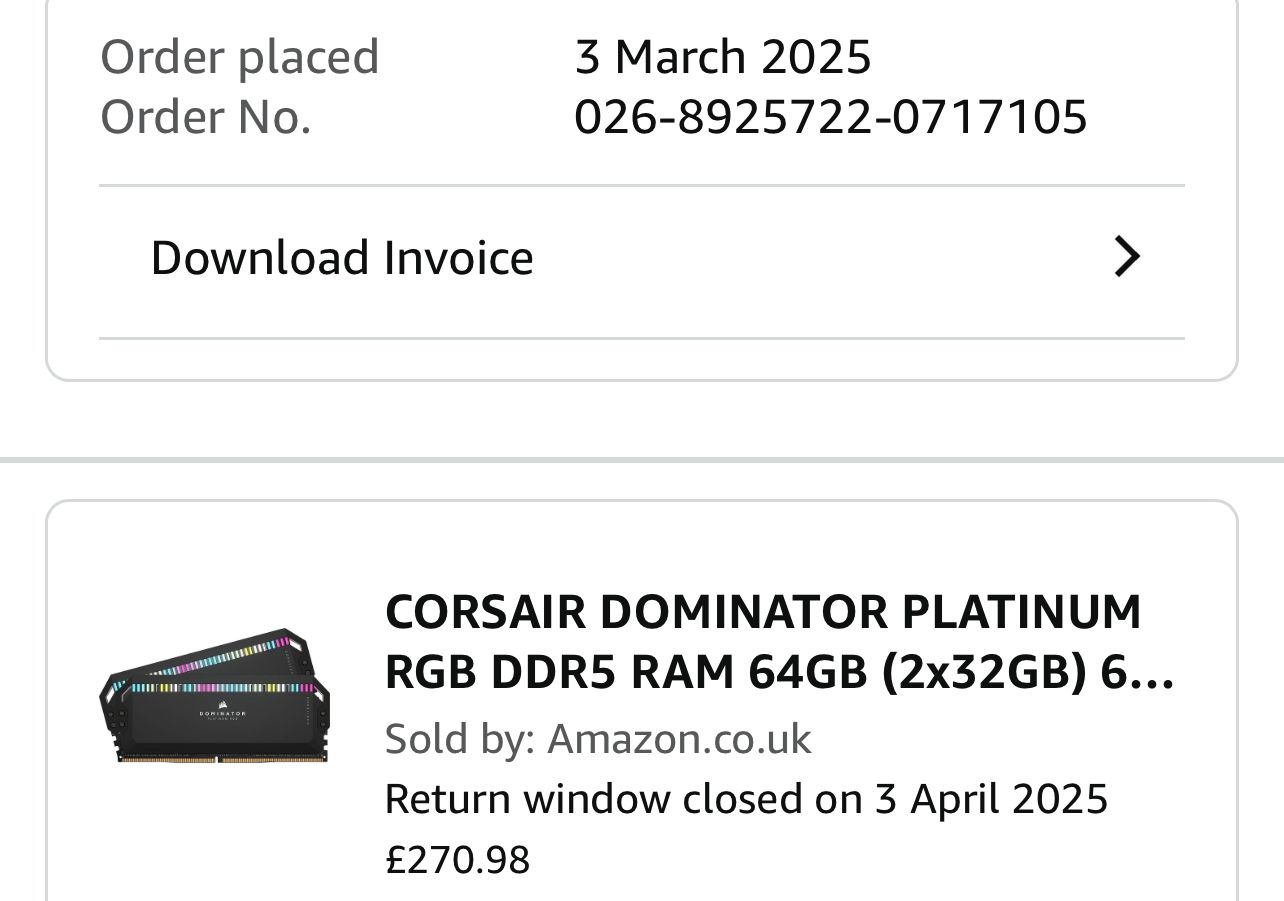Open the Corsair RAM product thumbnail
The height and width of the screenshot is (901, 1284).
pyautogui.click(x=215, y=696)
